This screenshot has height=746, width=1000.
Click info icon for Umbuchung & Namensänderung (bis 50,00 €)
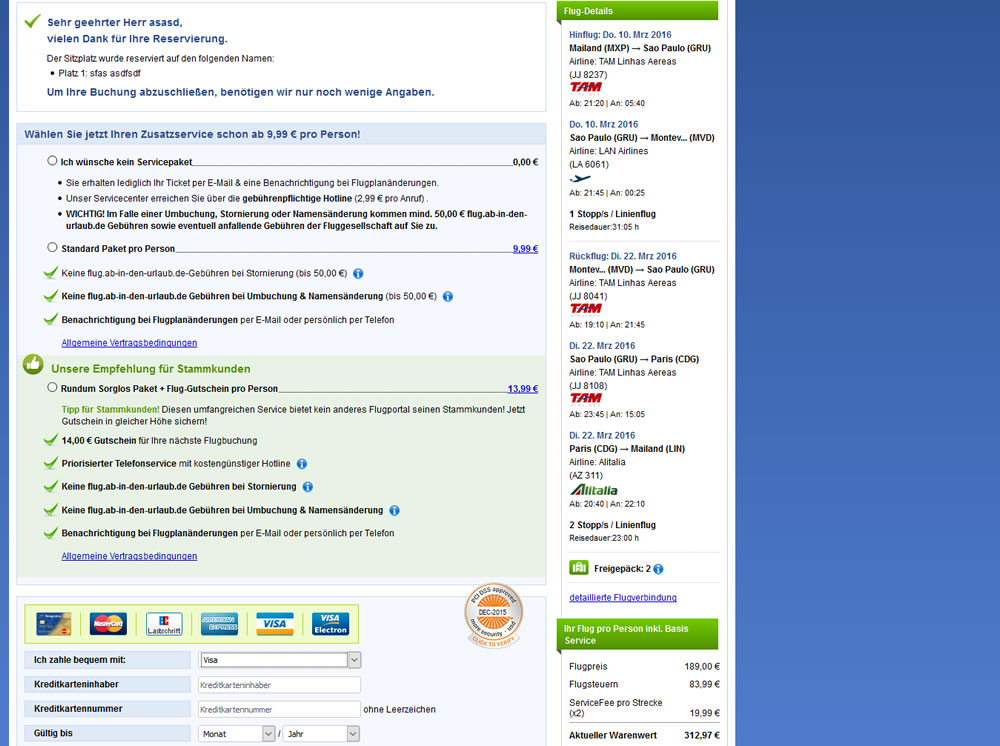(x=448, y=297)
